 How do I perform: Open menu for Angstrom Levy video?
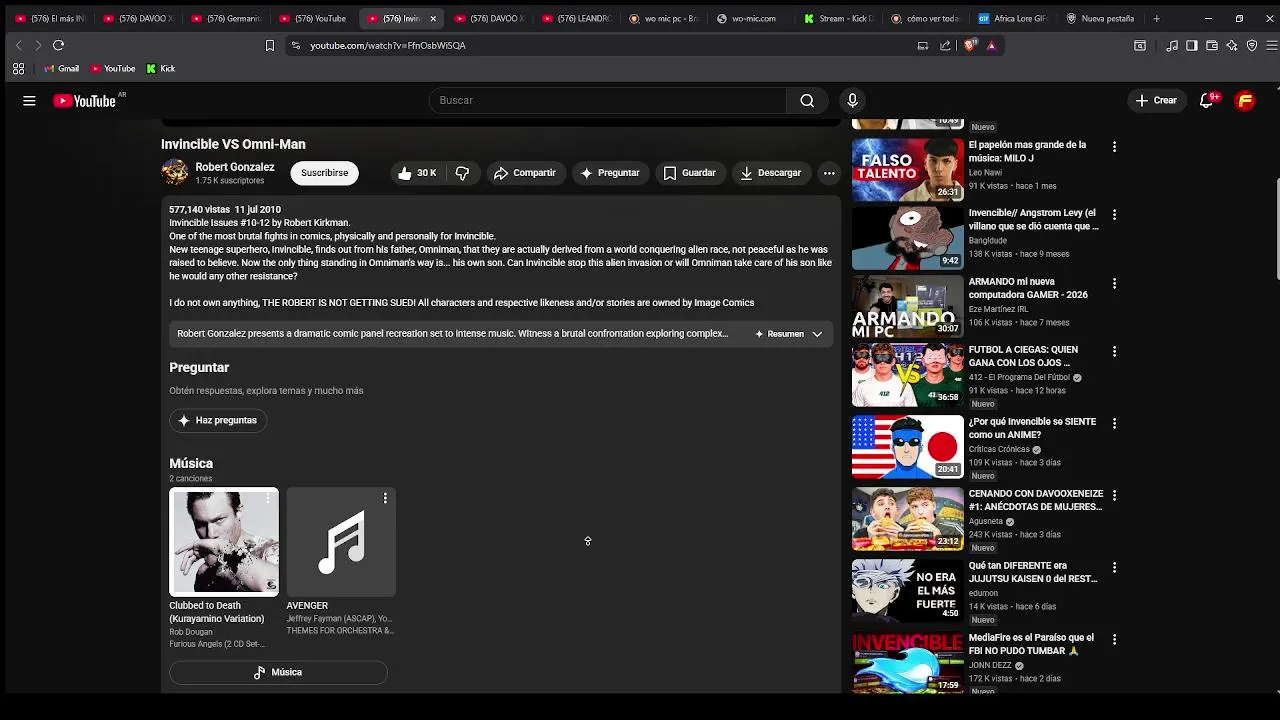pos(1114,214)
